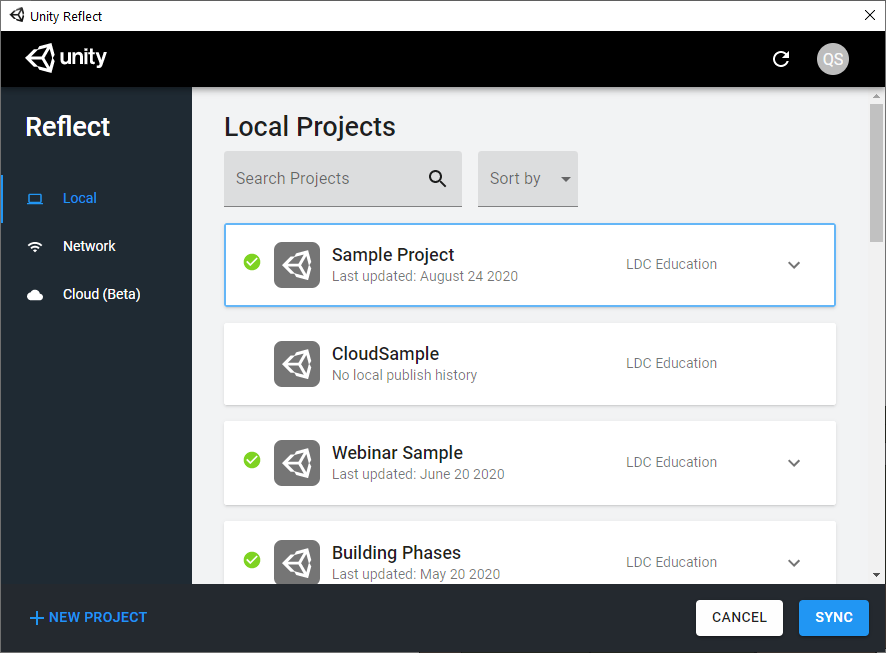This screenshot has width=886, height=653.
Task: Click the search magnifier icon
Action: pyautogui.click(x=437, y=179)
